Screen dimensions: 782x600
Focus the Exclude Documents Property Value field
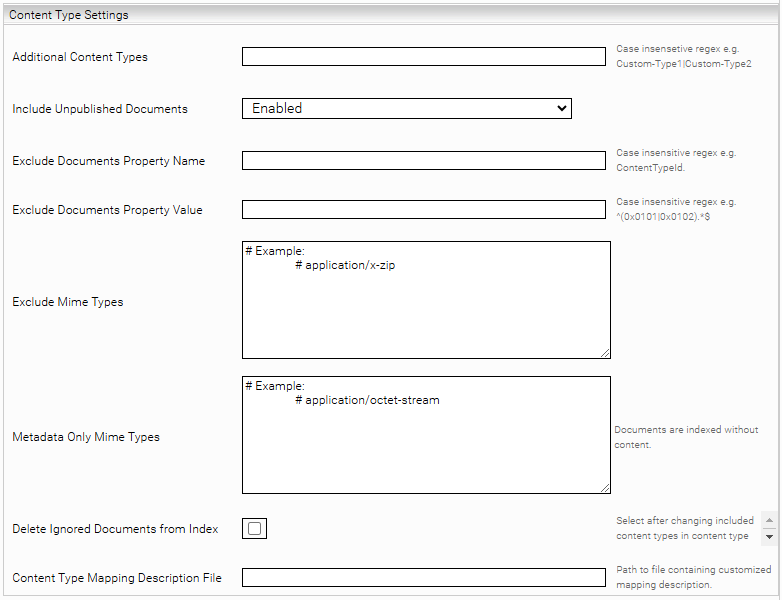coord(423,210)
